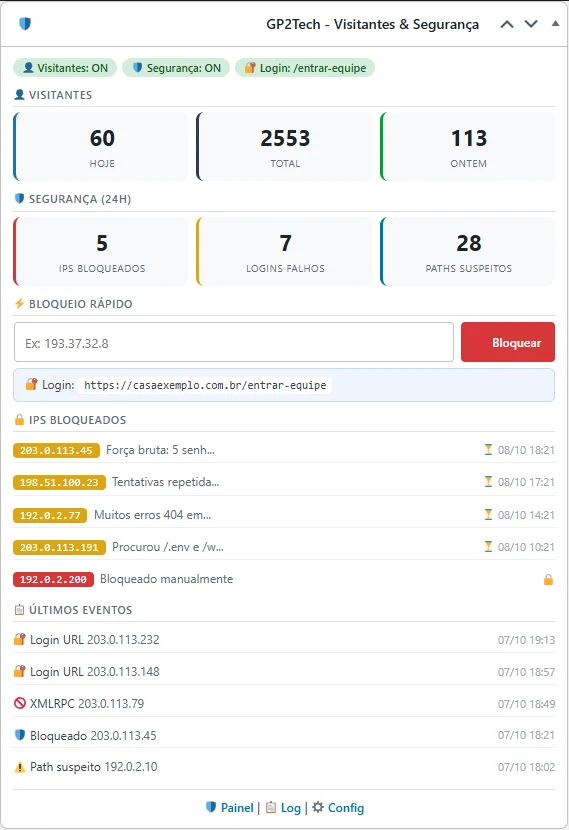Click the lock icon in login URL box

coord(32,384)
